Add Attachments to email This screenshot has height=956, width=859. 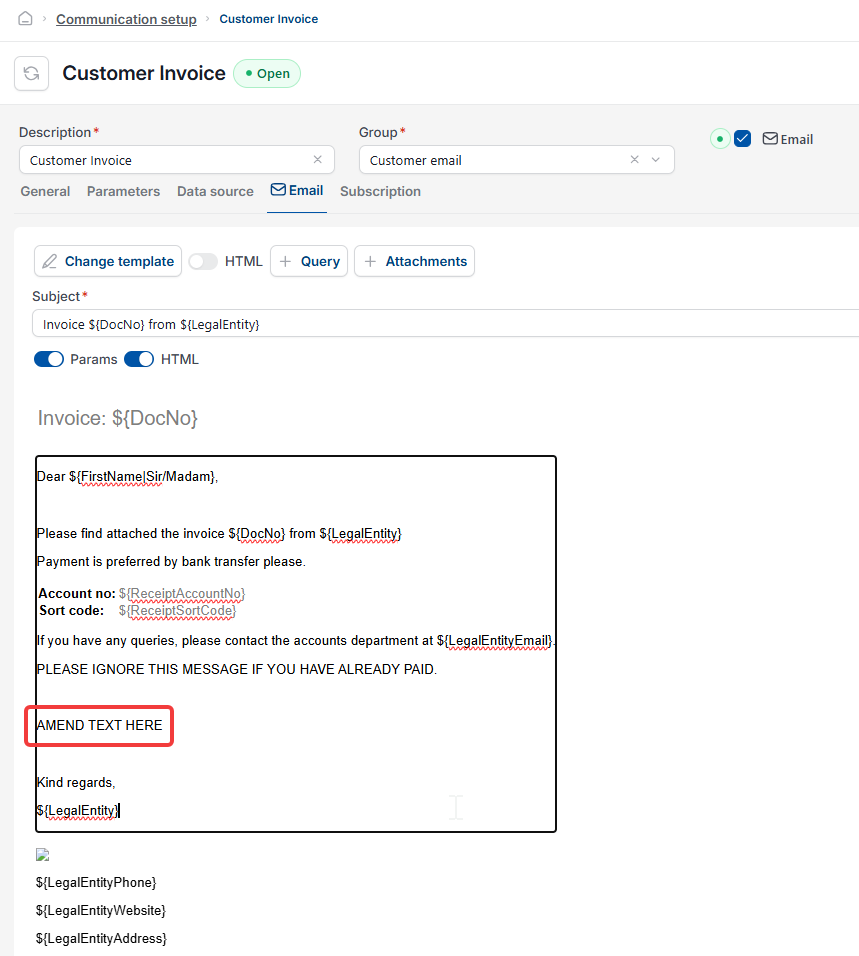click(415, 262)
